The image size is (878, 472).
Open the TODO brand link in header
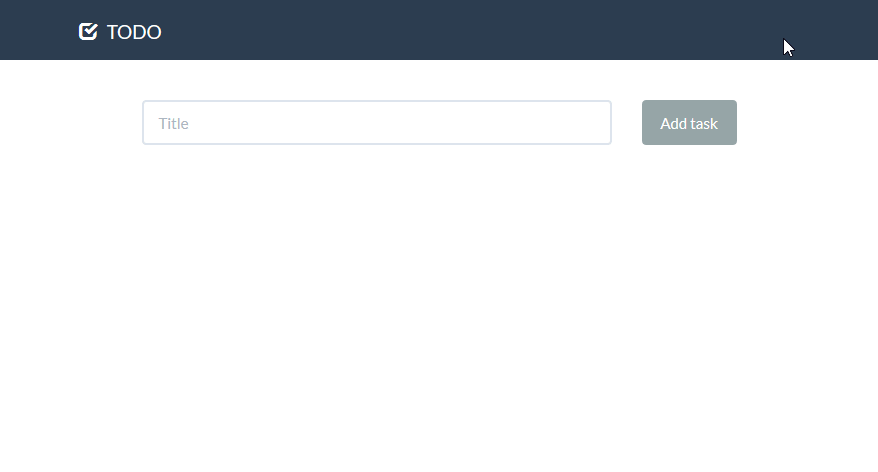[120, 31]
